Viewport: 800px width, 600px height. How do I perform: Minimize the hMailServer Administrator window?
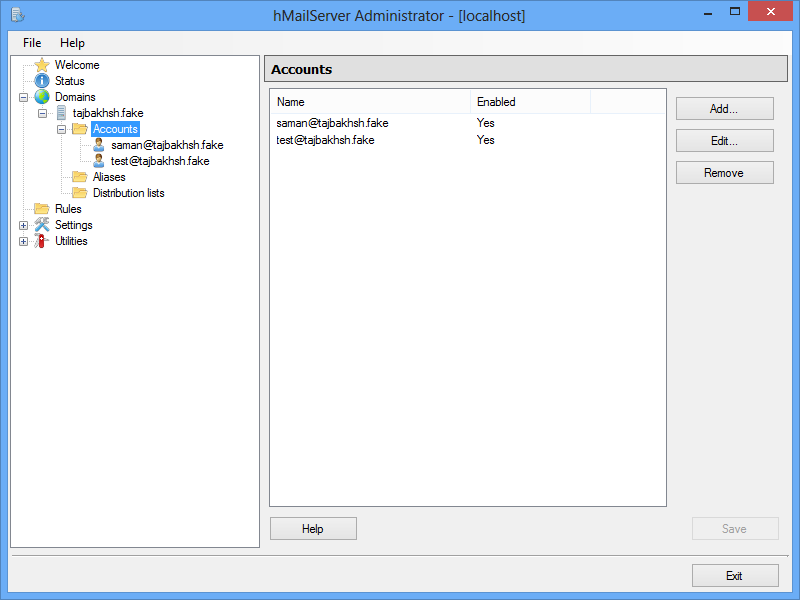pos(708,13)
